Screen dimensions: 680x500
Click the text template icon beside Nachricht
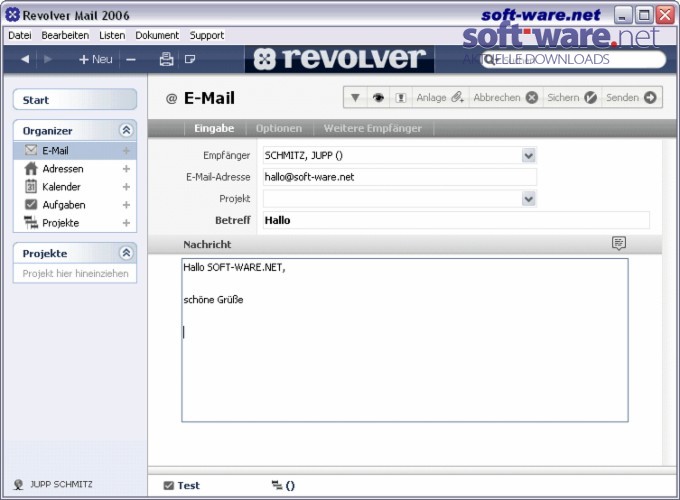pos(619,243)
